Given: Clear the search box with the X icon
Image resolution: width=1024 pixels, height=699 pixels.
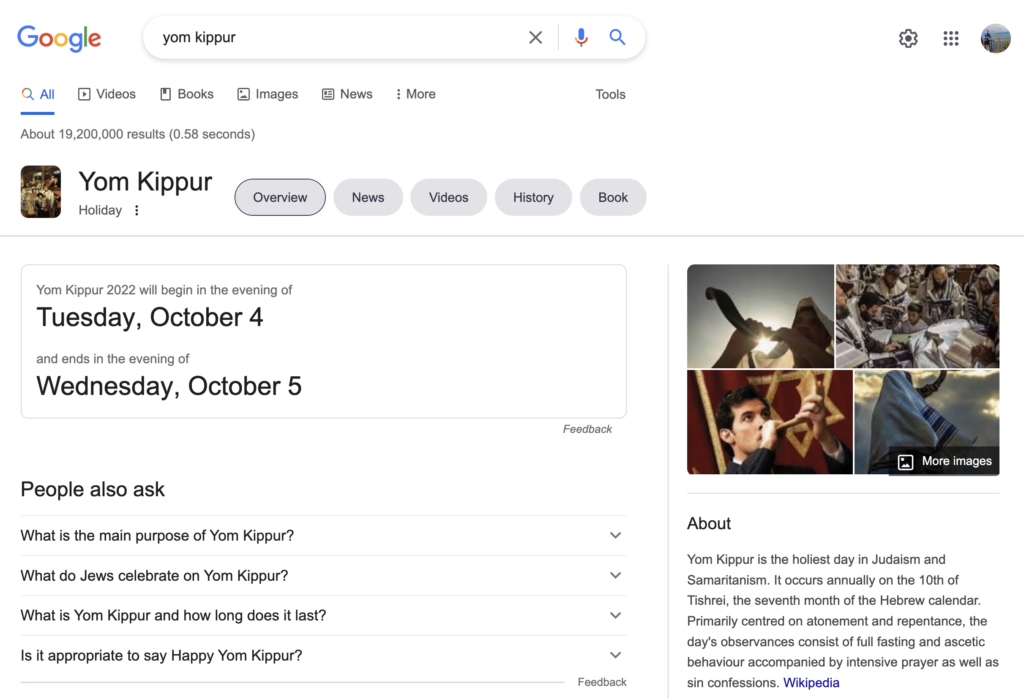Looking at the screenshot, I should 536,37.
